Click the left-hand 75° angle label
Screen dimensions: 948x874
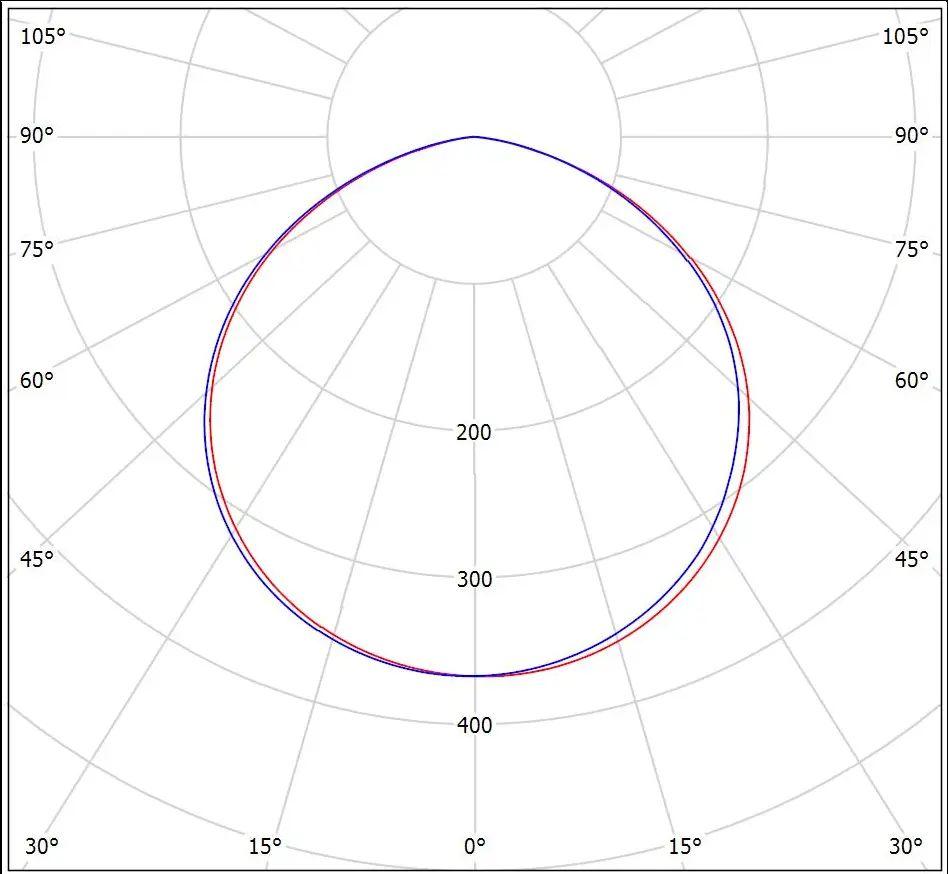point(37,249)
